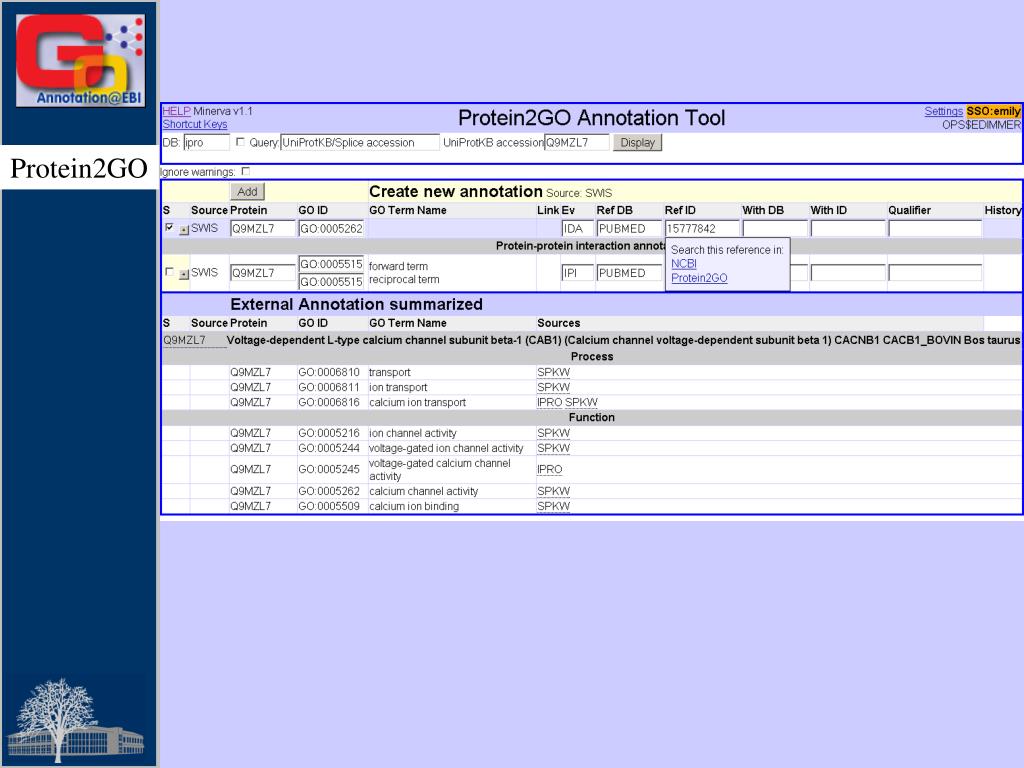
Task: Click SPKW source for calcium ion binding
Action: click(554, 506)
